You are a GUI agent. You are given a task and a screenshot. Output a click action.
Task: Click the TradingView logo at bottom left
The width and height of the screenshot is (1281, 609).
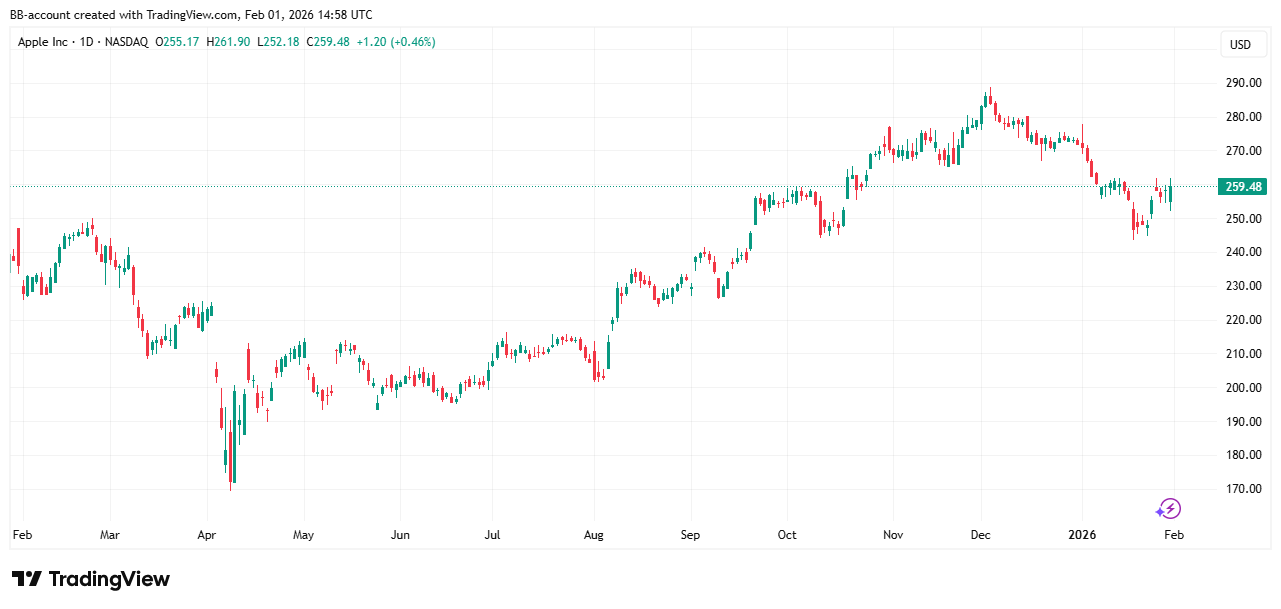[91, 579]
